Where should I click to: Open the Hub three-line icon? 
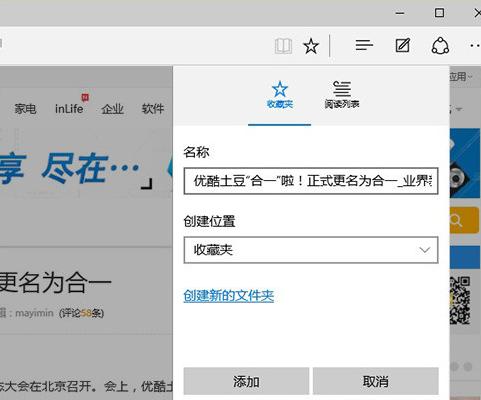(x=364, y=45)
